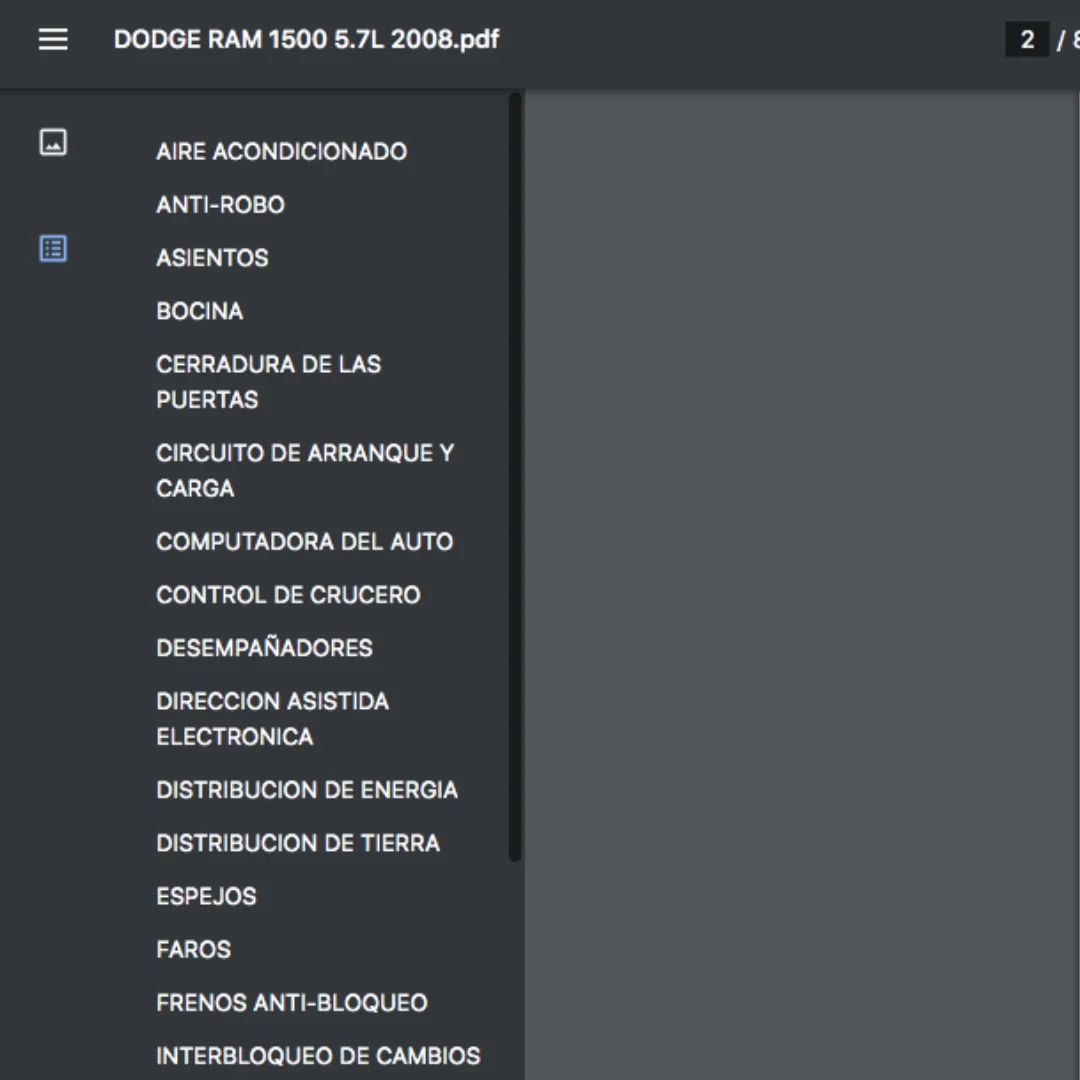Select DESEMPAÑADORES in the outline
The width and height of the screenshot is (1080, 1080).
click(x=264, y=648)
